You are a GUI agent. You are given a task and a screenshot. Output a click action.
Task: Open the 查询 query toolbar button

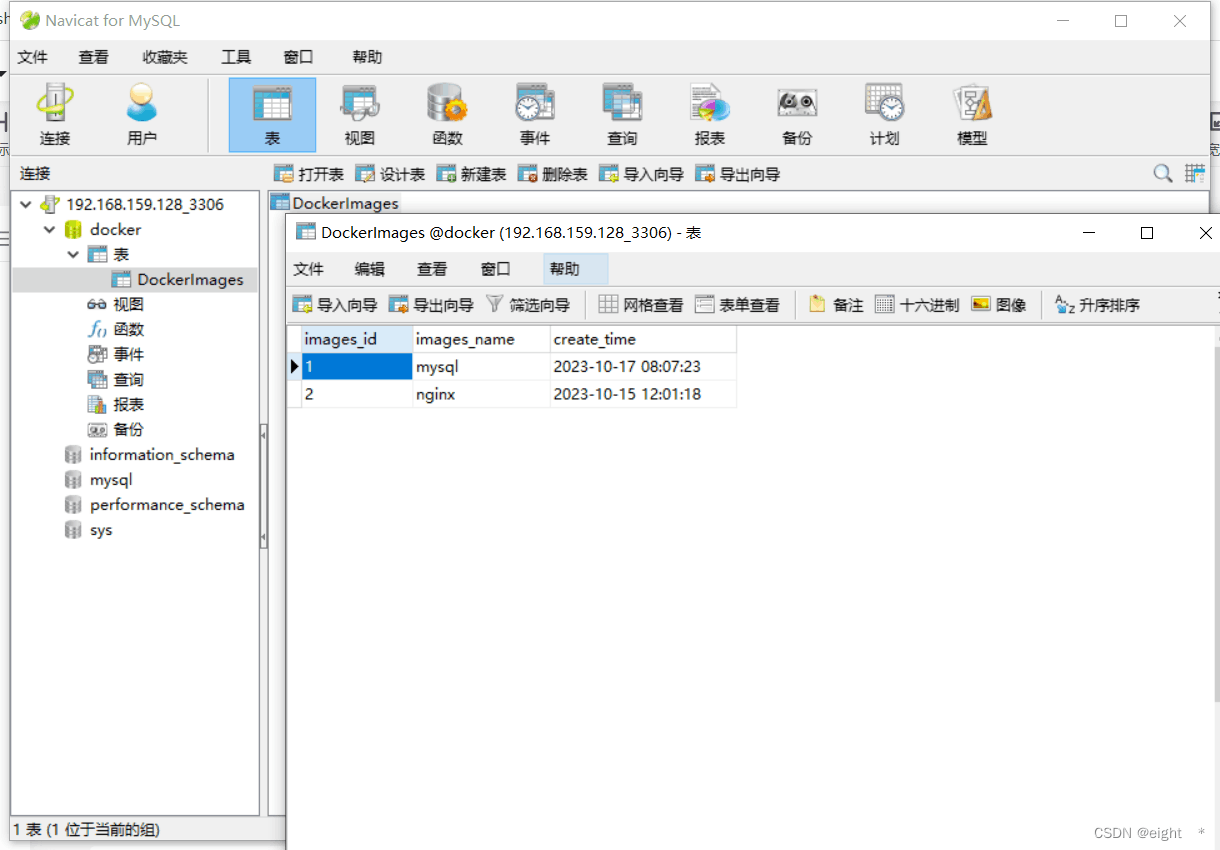(622, 114)
